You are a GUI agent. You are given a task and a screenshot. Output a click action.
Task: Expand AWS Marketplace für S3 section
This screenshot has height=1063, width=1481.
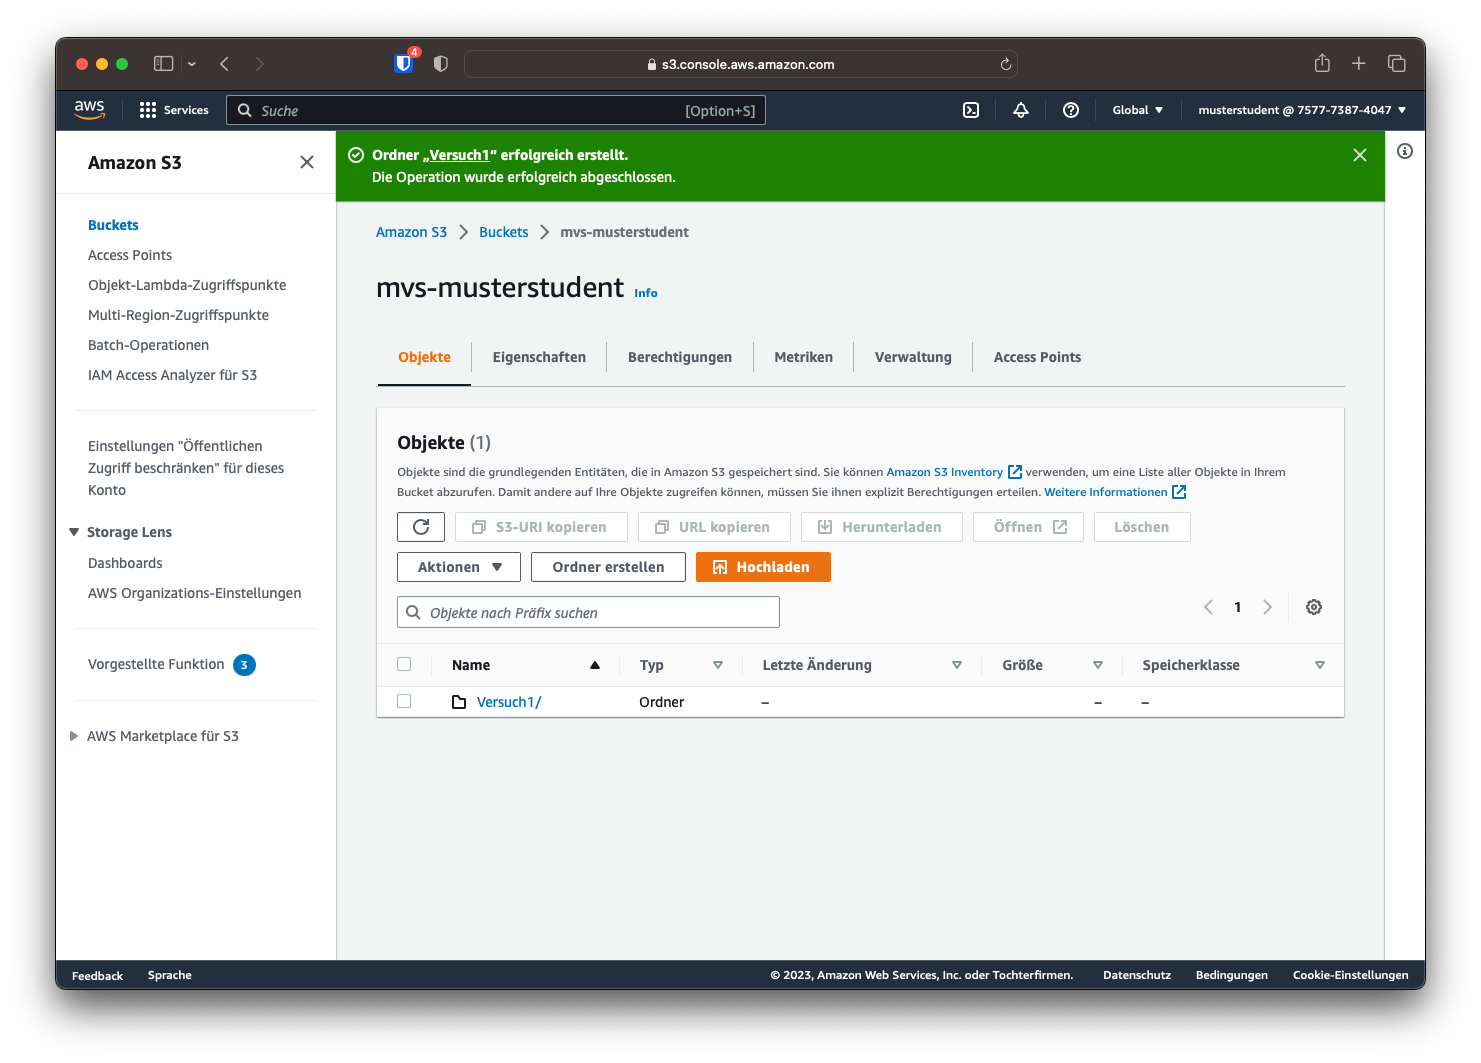tap(74, 736)
